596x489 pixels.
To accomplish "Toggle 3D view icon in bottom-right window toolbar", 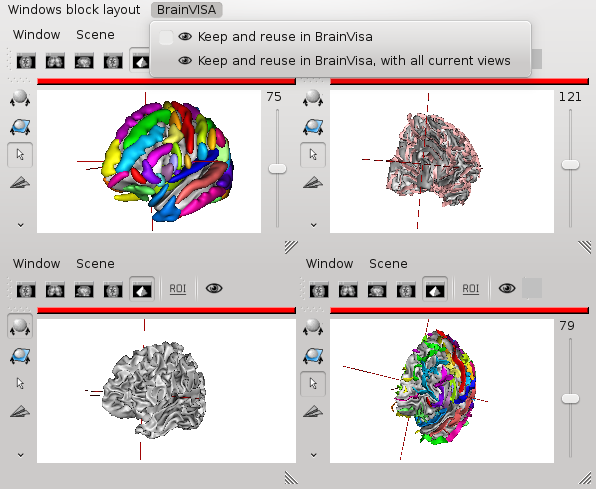I will 435,289.
